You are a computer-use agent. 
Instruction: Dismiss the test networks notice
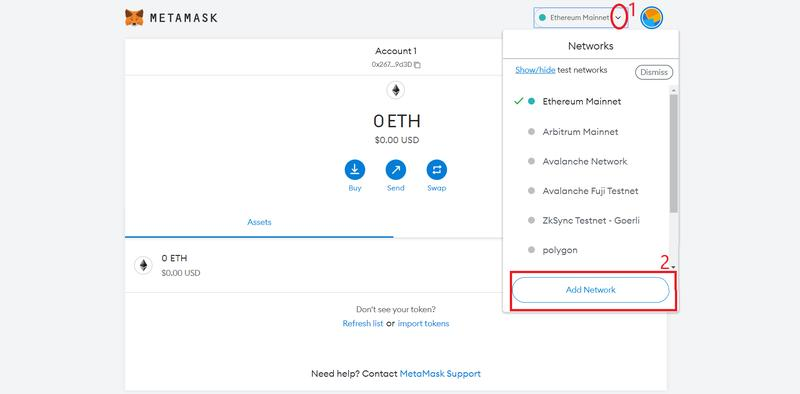(x=654, y=72)
